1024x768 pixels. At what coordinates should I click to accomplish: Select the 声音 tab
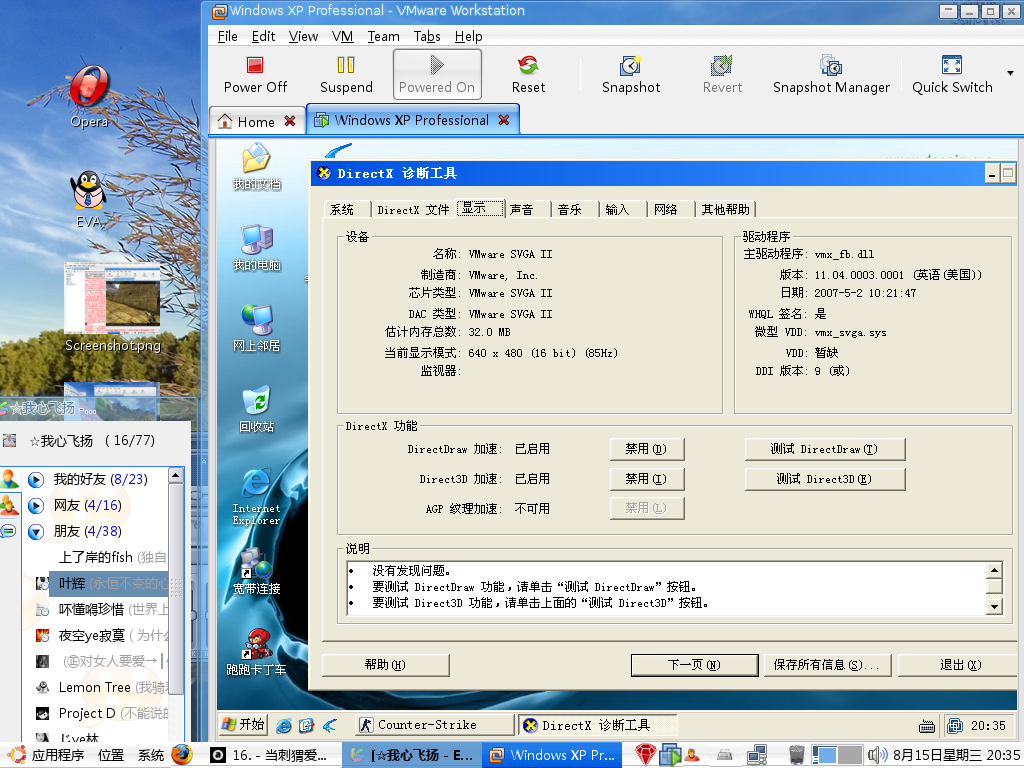click(x=521, y=210)
